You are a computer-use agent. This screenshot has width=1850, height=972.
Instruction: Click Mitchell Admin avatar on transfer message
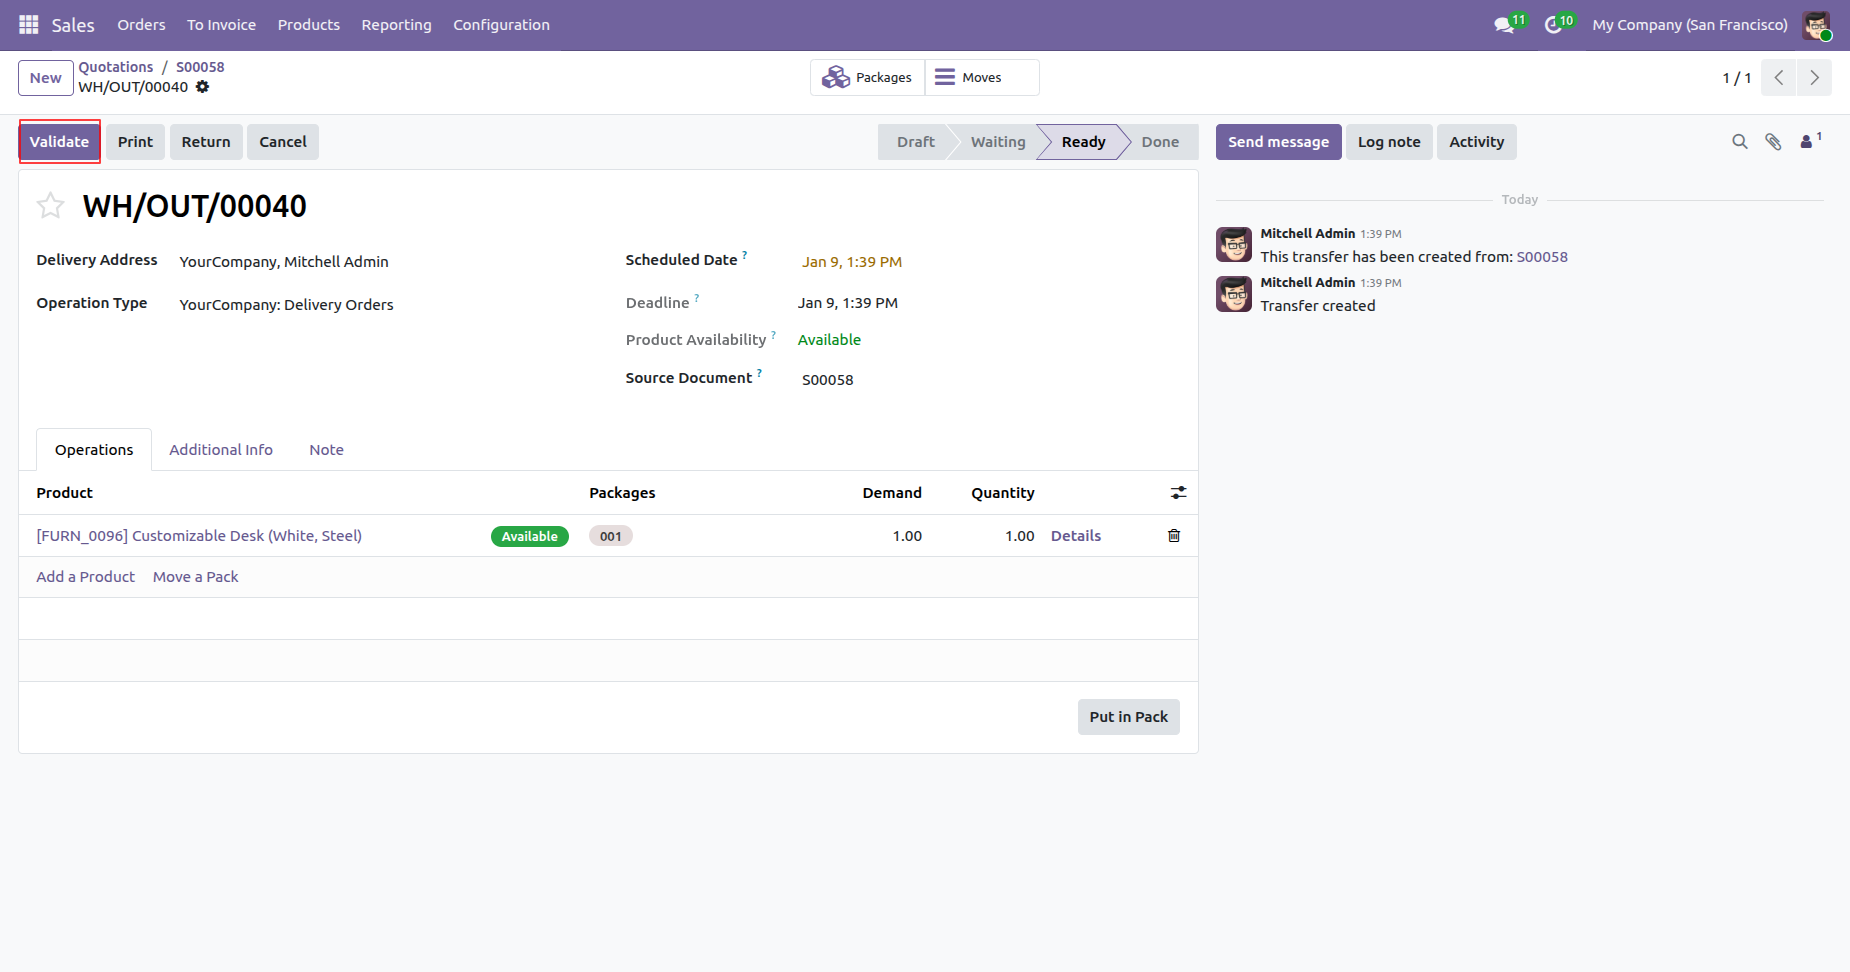[1234, 245]
